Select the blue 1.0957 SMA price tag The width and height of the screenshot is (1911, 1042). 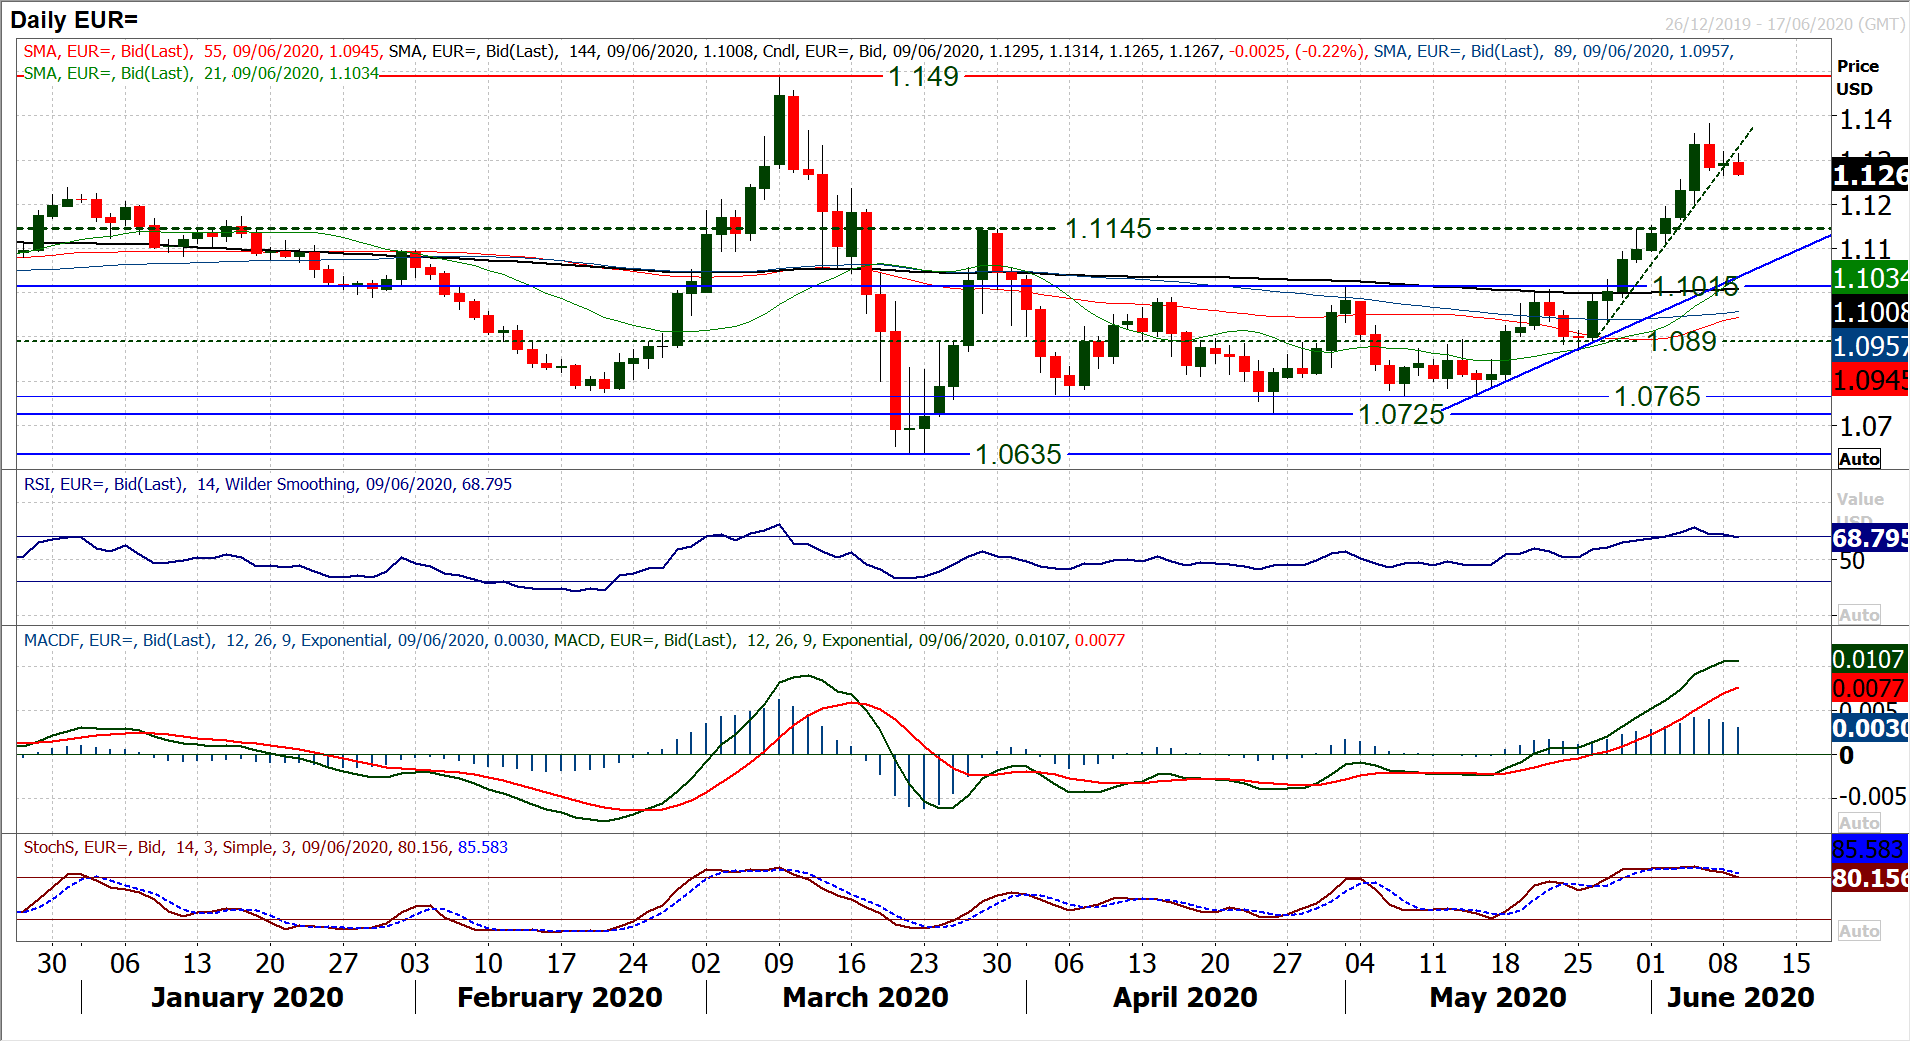click(1870, 347)
